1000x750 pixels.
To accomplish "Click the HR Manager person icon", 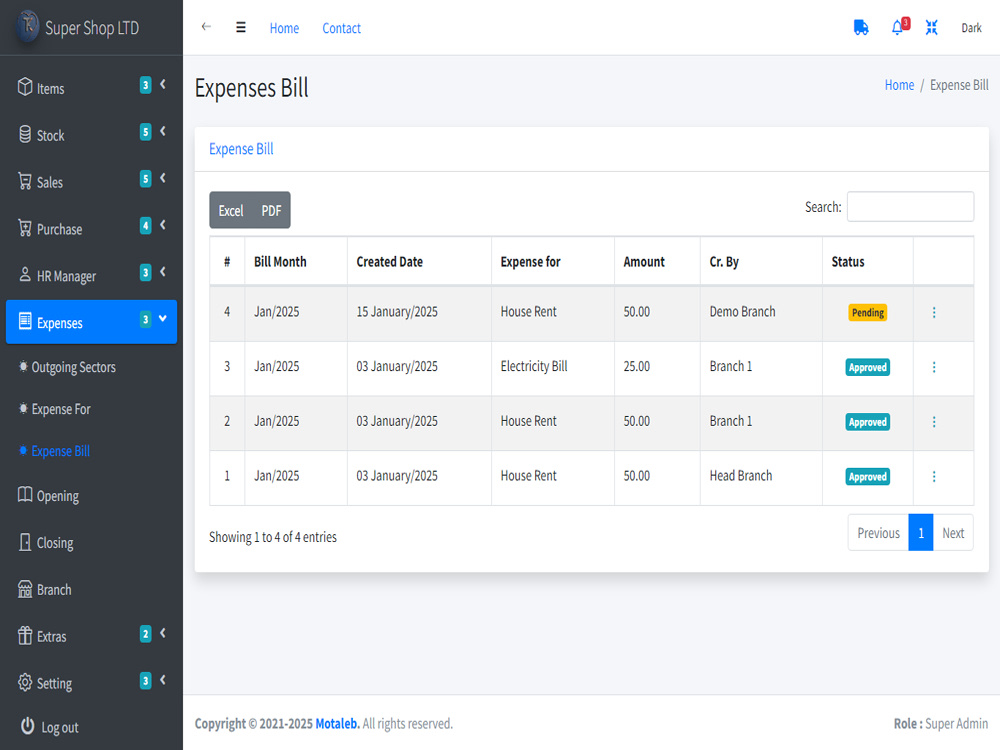I will (x=25, y=275).
